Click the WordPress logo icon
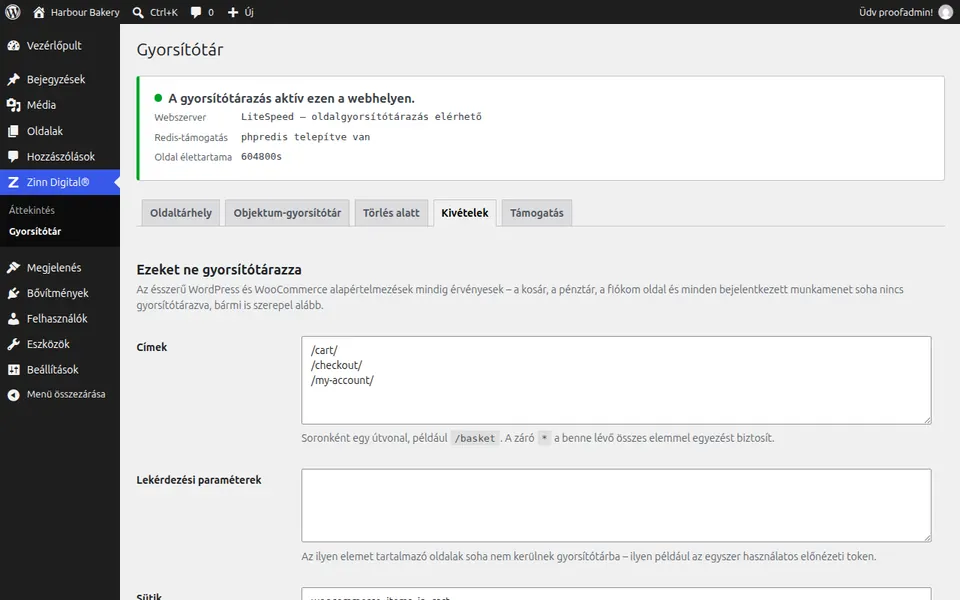Image resolution: width=960 pixels, height=600 pixels. [13, 12]
